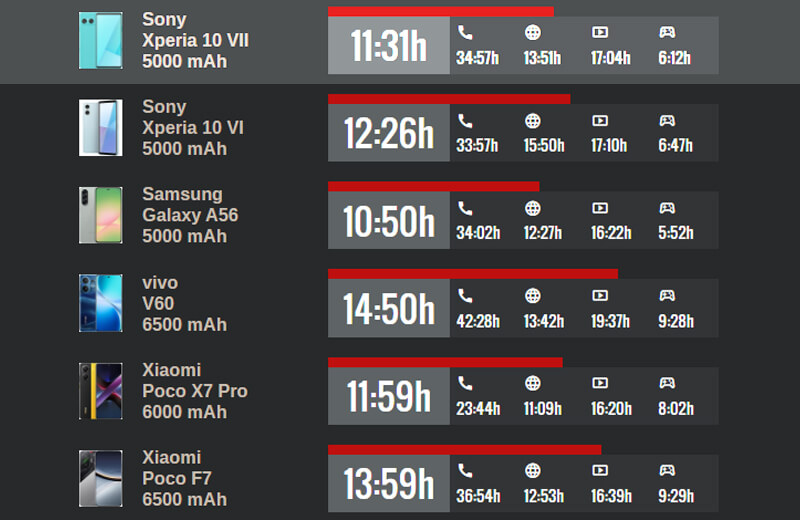This screenshot has height=520, width=800.
Task: Open the Sony Xperia 10 VII phone thumbnail
Action: 101,41
